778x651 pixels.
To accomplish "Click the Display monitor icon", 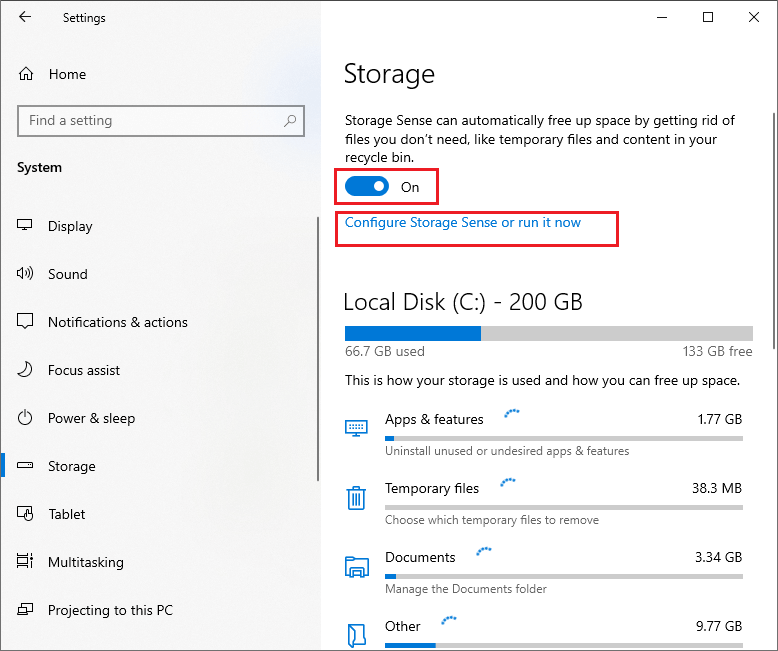I will (x=26, y=226).
